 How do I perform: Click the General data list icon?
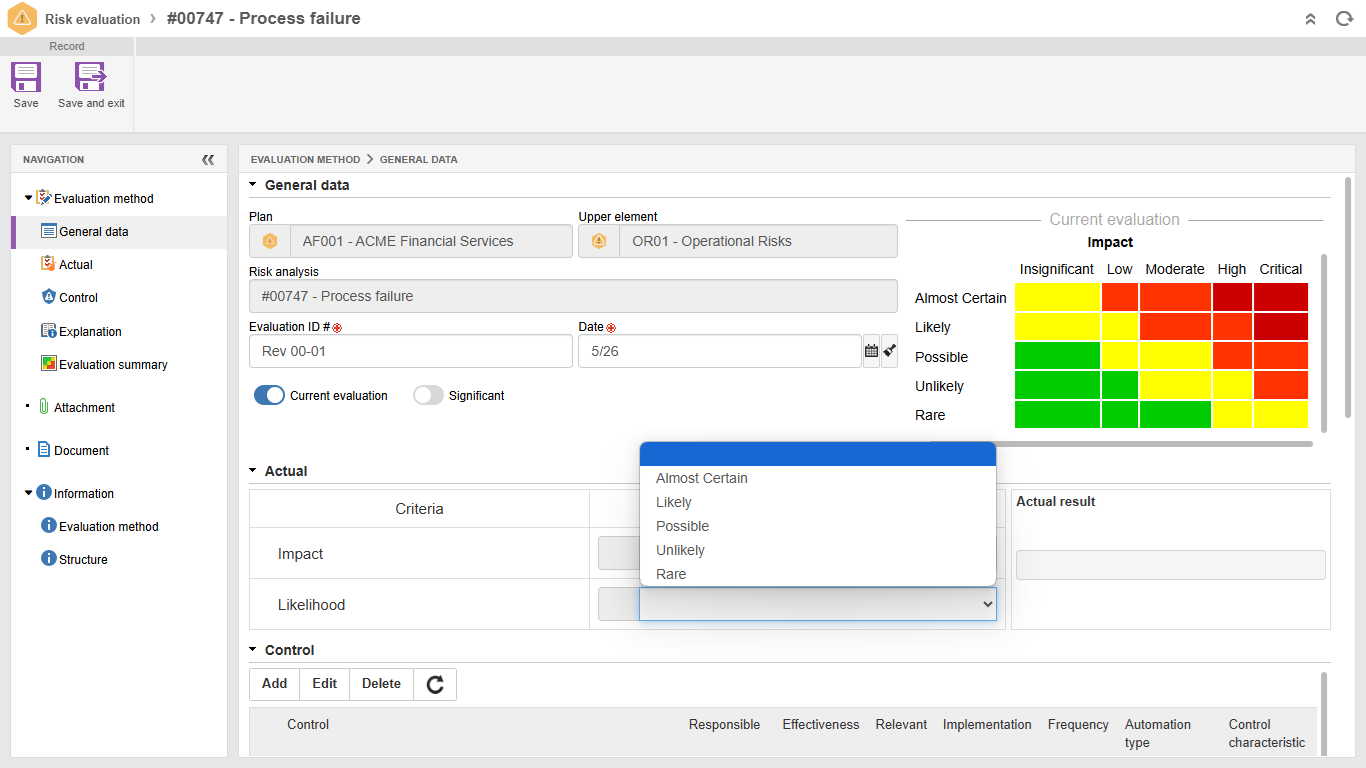click(x=49, y=231)
